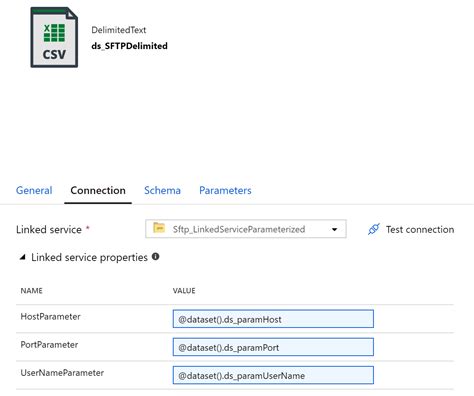Click the ds_SFTPDelimited dataset name
Screen dimensions: 474x396
pos(129,46)
